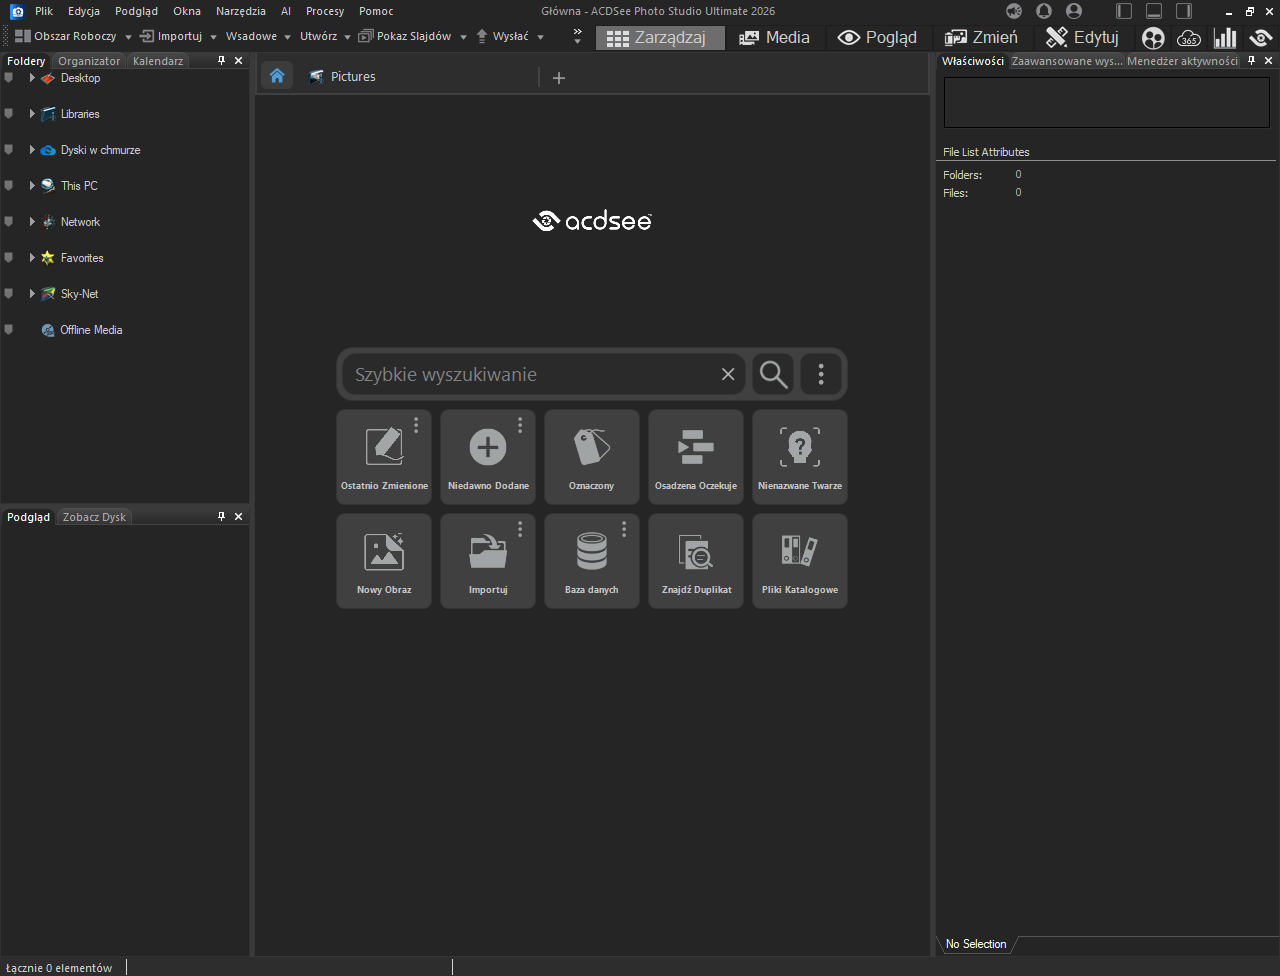Show more toolbar items chevron
Image resolution: width=1280 pixels, height=976 pixels.
(x=577, y=36)
